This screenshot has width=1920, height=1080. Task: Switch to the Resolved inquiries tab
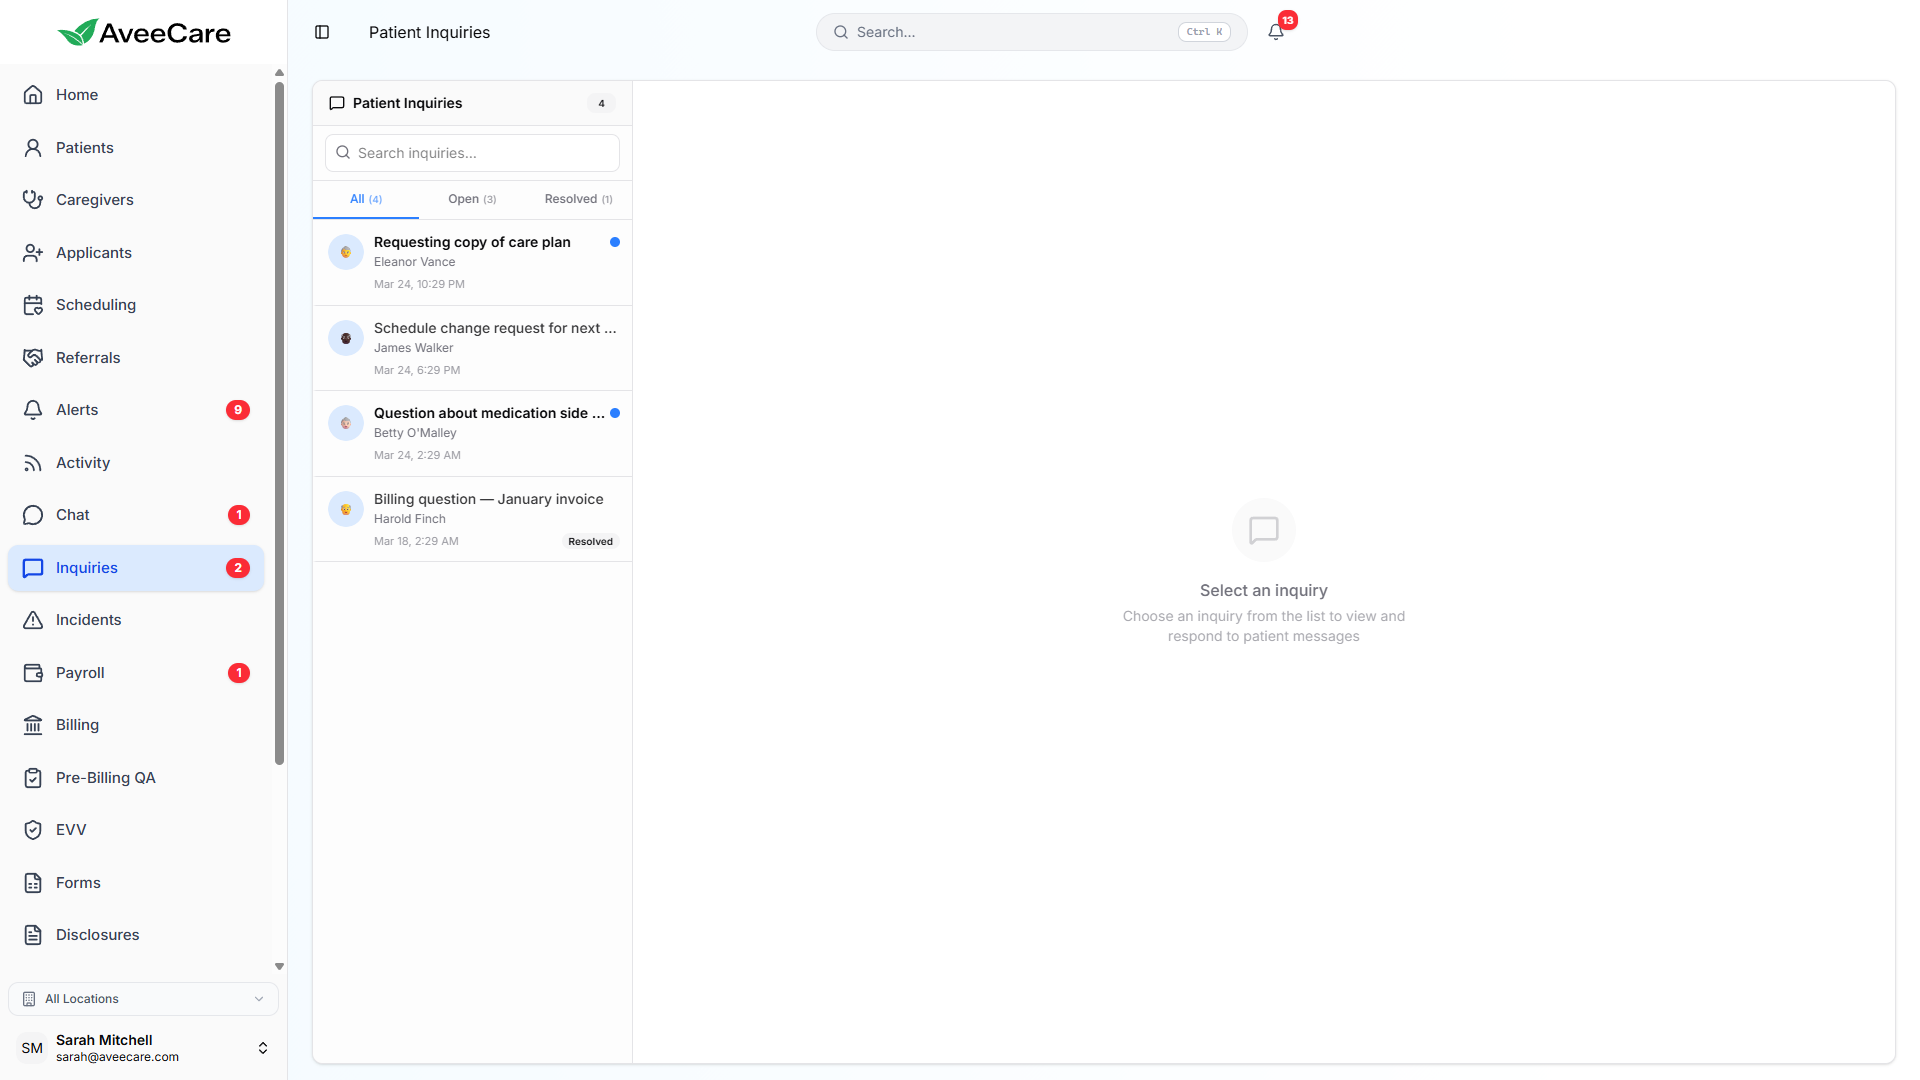point(578,199)
